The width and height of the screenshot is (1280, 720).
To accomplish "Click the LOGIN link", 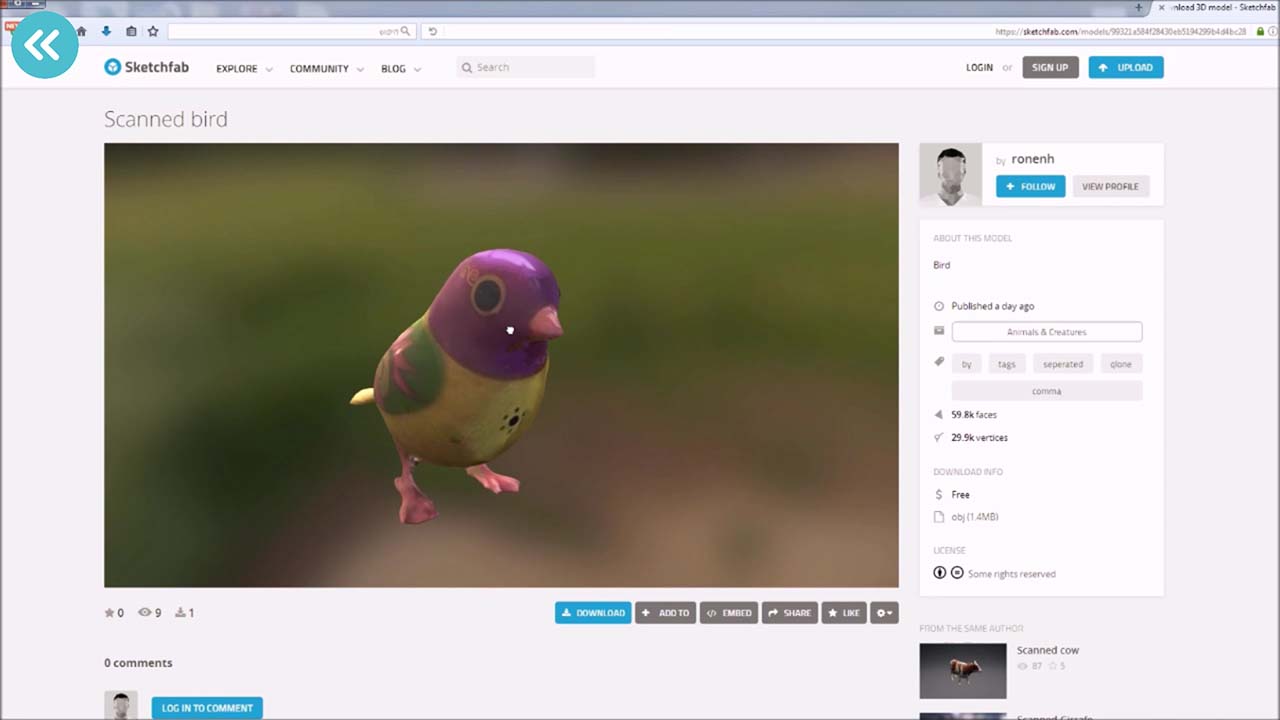I will tap(979, 68).
